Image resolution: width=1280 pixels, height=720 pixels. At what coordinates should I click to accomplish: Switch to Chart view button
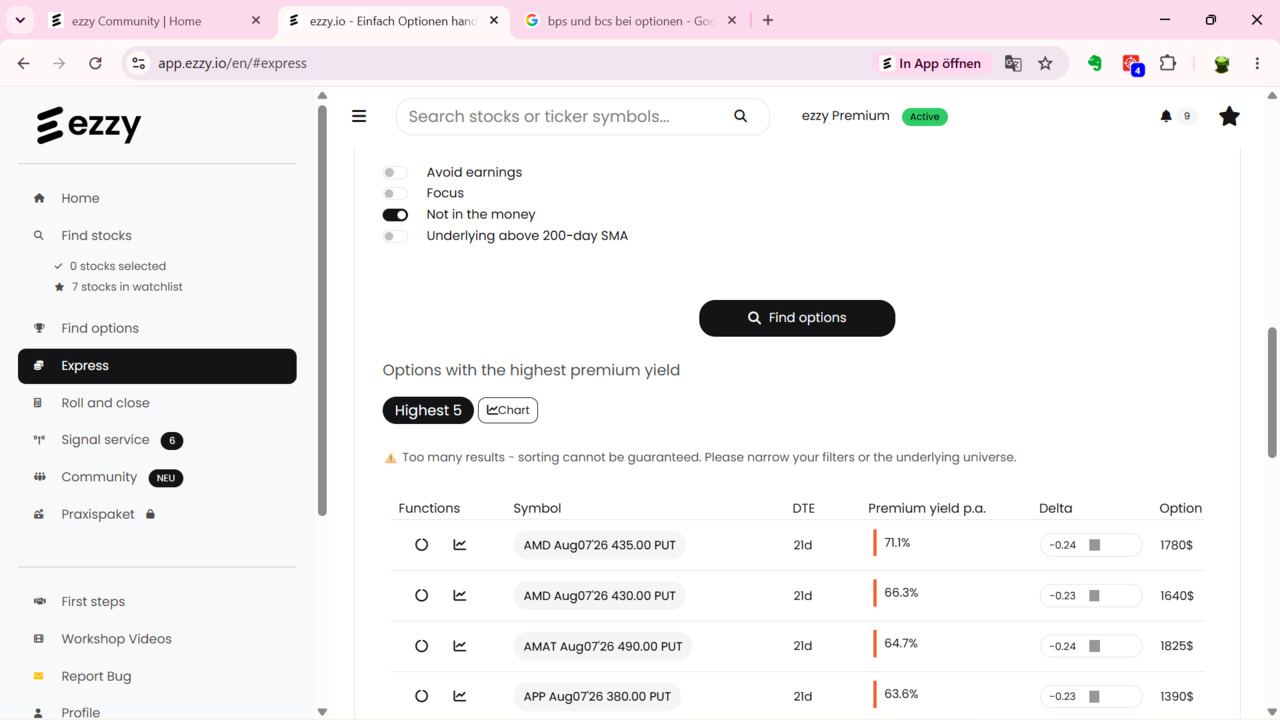coord(508,410)
